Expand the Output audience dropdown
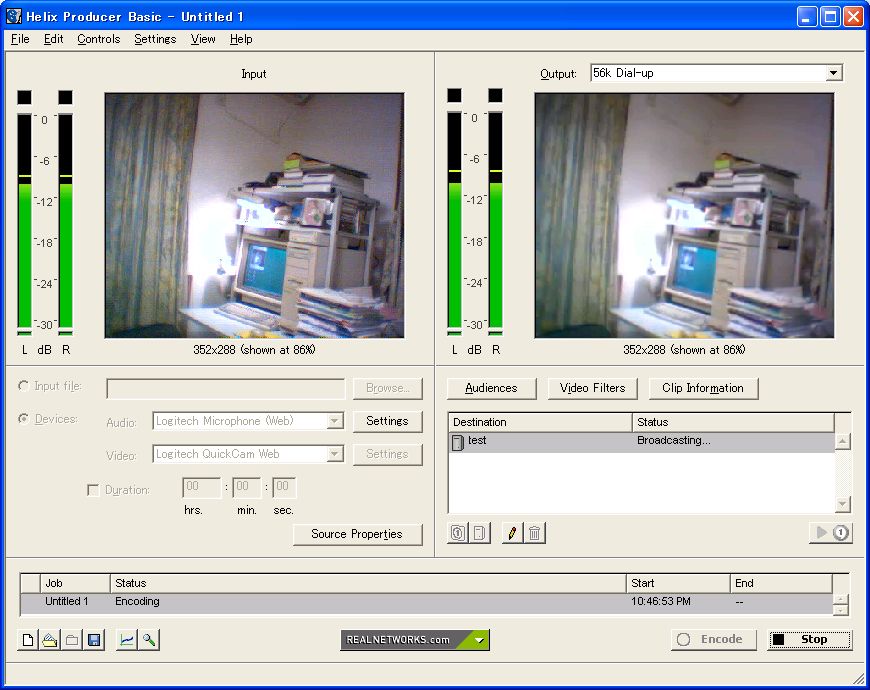 click(833, 73)
